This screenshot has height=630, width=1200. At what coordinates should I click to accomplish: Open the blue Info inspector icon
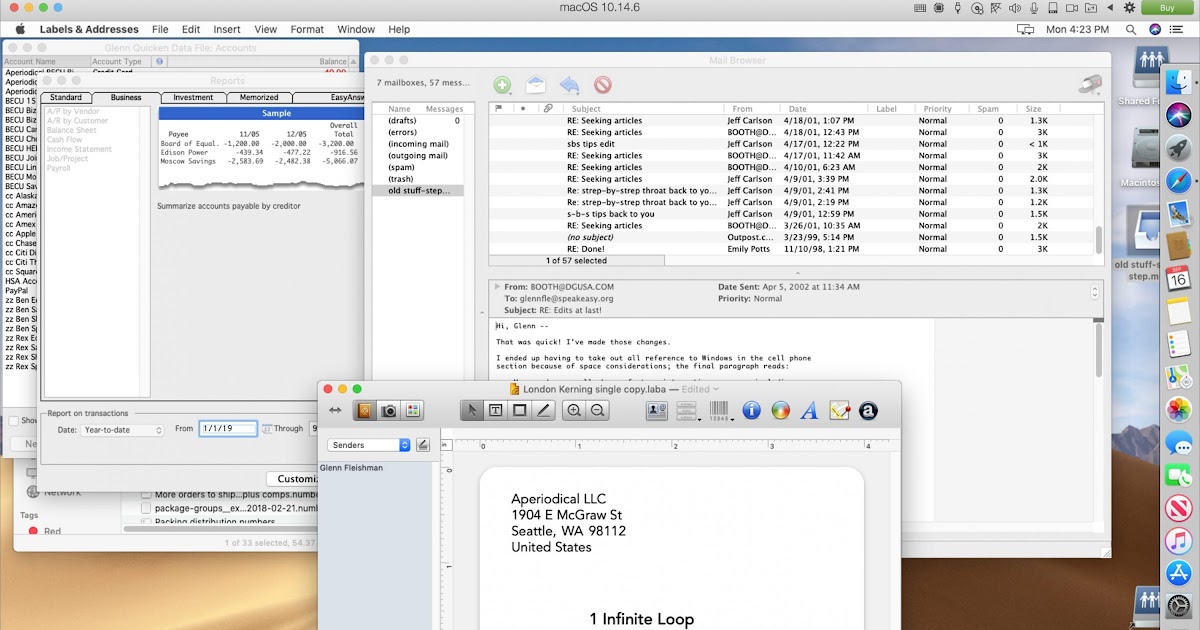pos(752,410)
